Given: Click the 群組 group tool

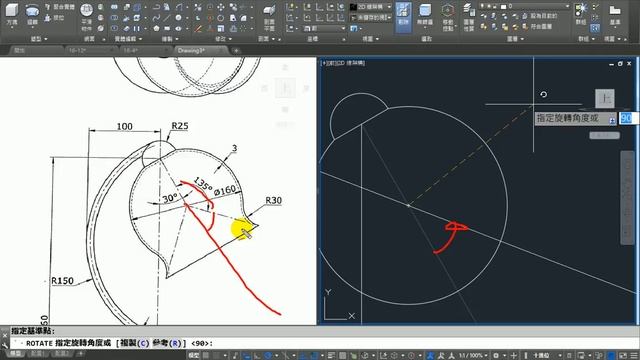Looking at the screenshot, I should (581, 15).
